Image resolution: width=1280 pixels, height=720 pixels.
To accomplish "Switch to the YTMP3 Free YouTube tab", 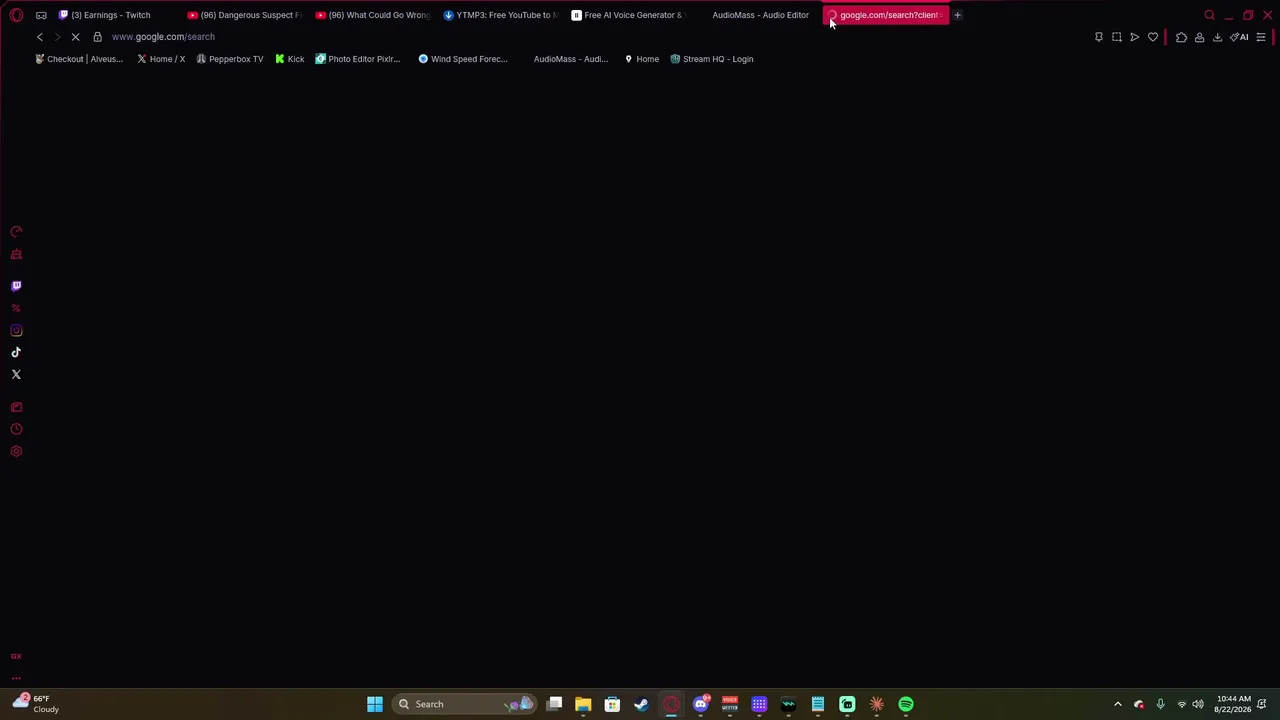I will (x=501, y=15).
